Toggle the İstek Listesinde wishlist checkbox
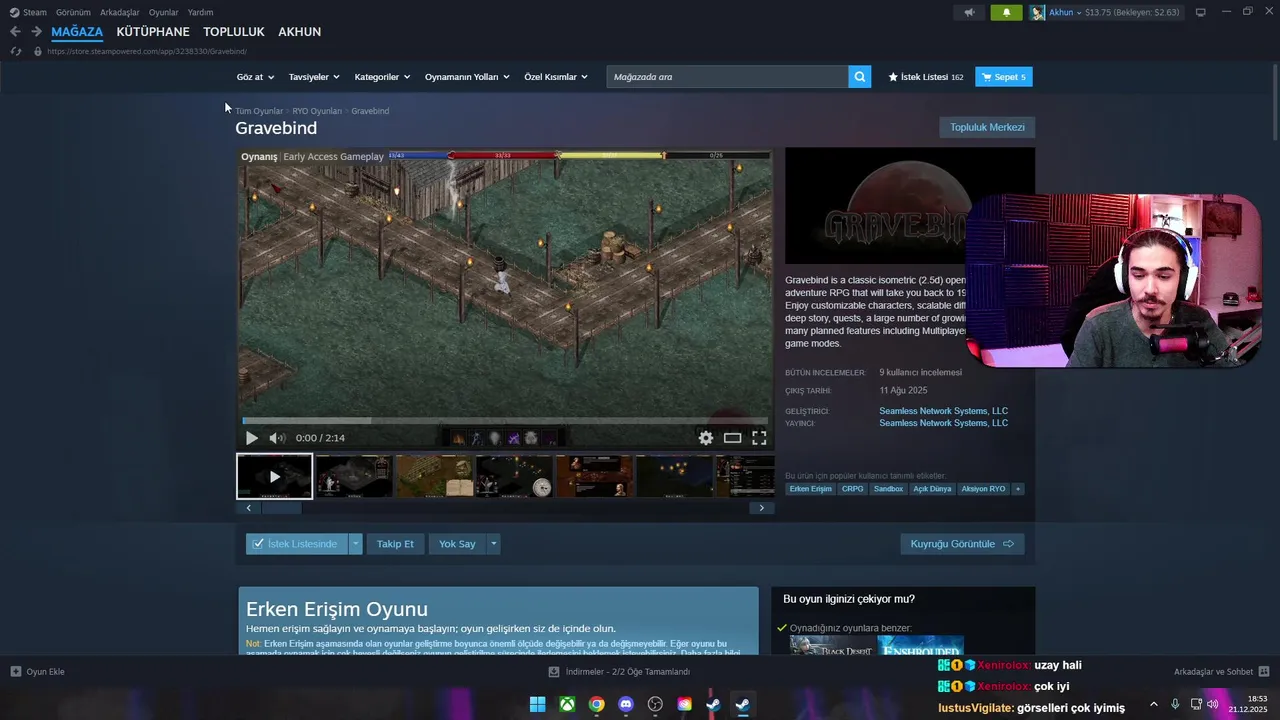This screenshot has width=1280, height=720. tap(258, 544)
